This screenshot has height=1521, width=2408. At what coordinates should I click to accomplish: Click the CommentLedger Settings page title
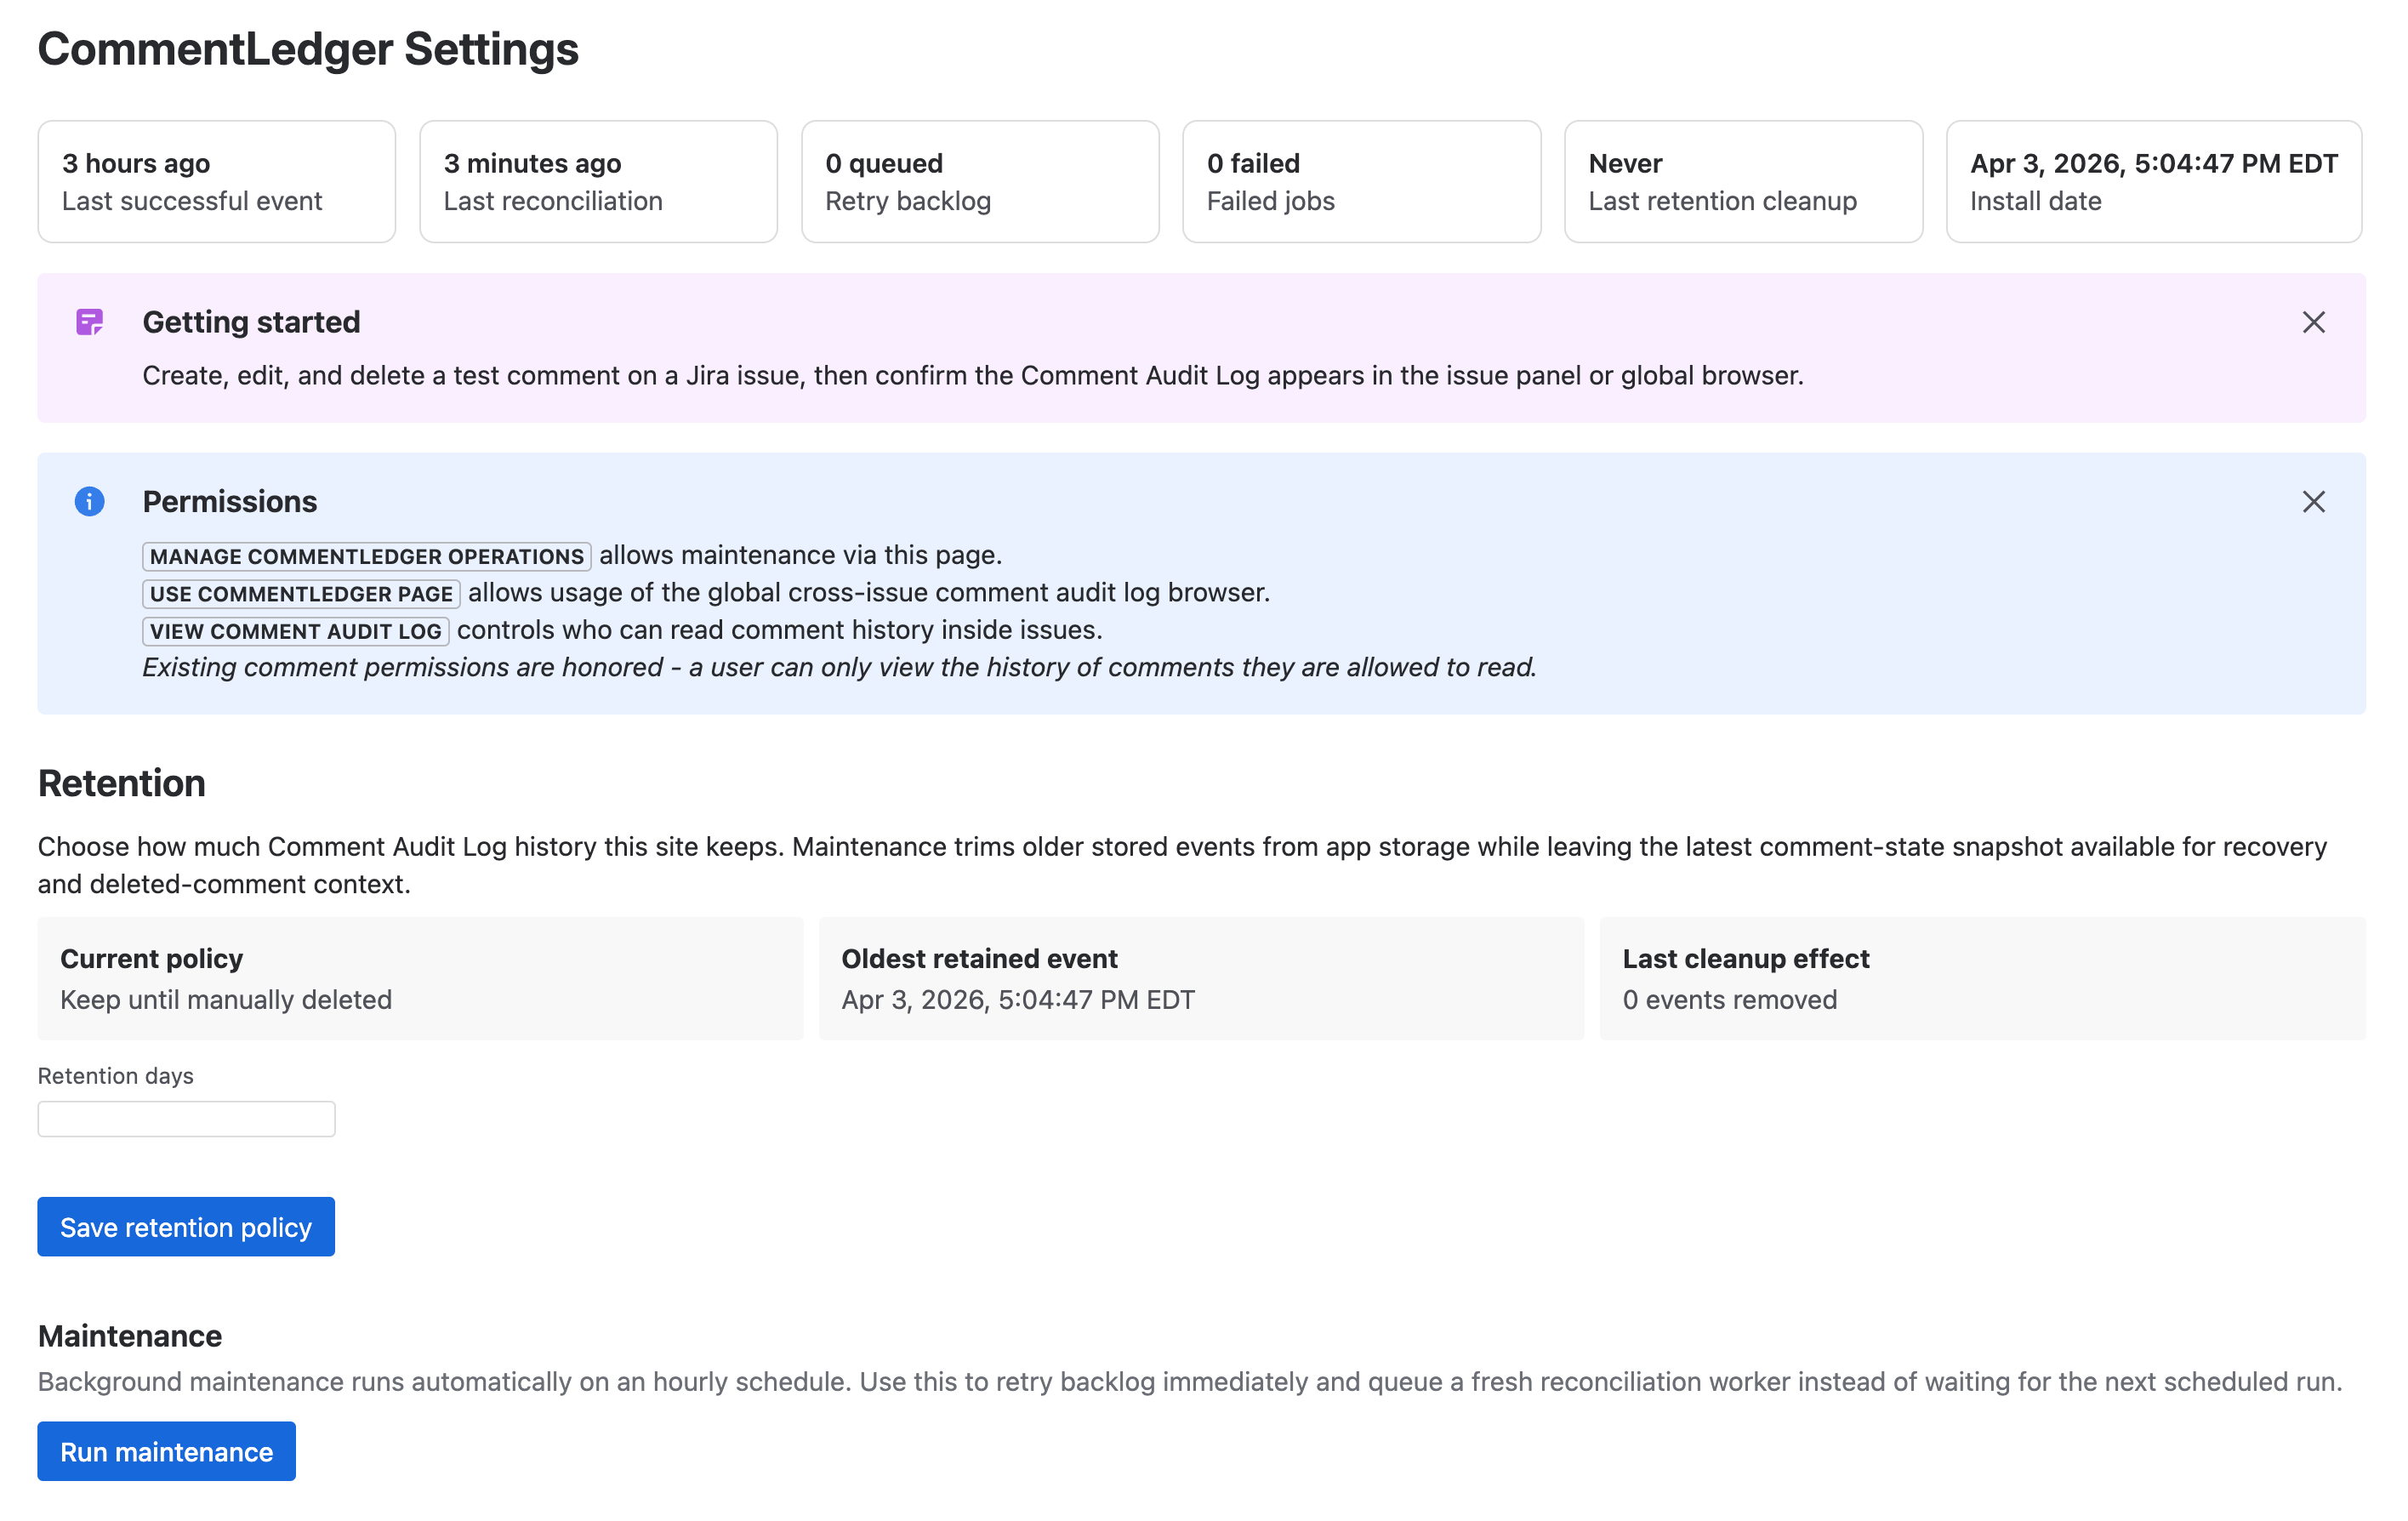[307, 49]
